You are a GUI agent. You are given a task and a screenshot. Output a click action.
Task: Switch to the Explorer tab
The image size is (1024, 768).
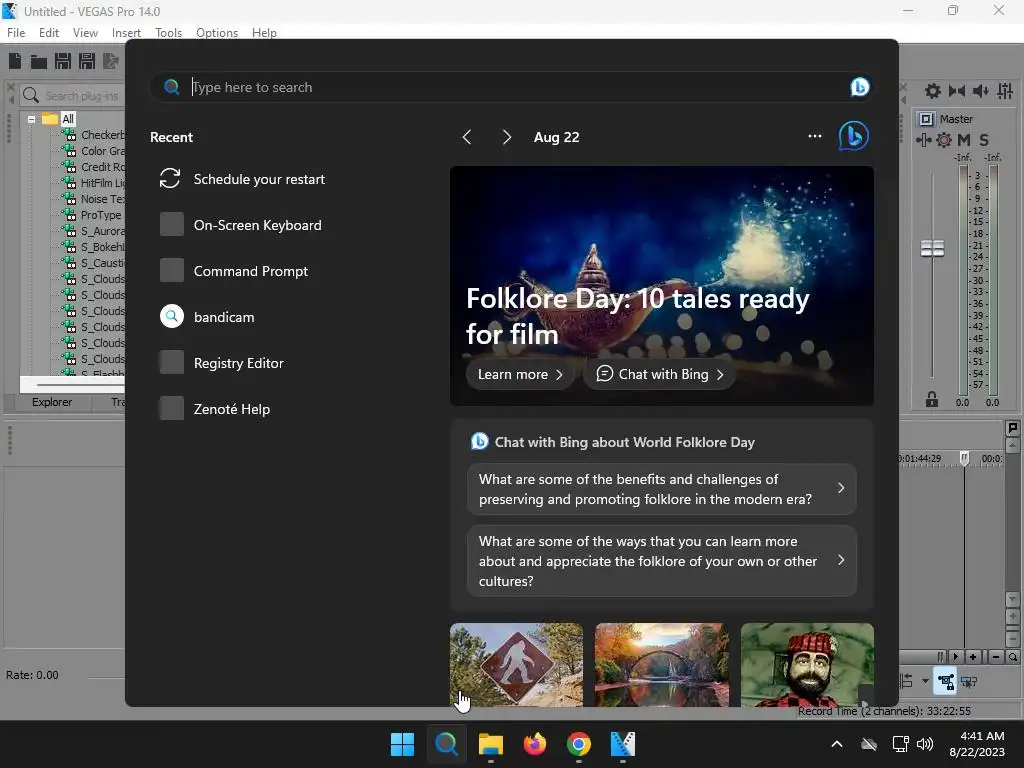[52, 402]
